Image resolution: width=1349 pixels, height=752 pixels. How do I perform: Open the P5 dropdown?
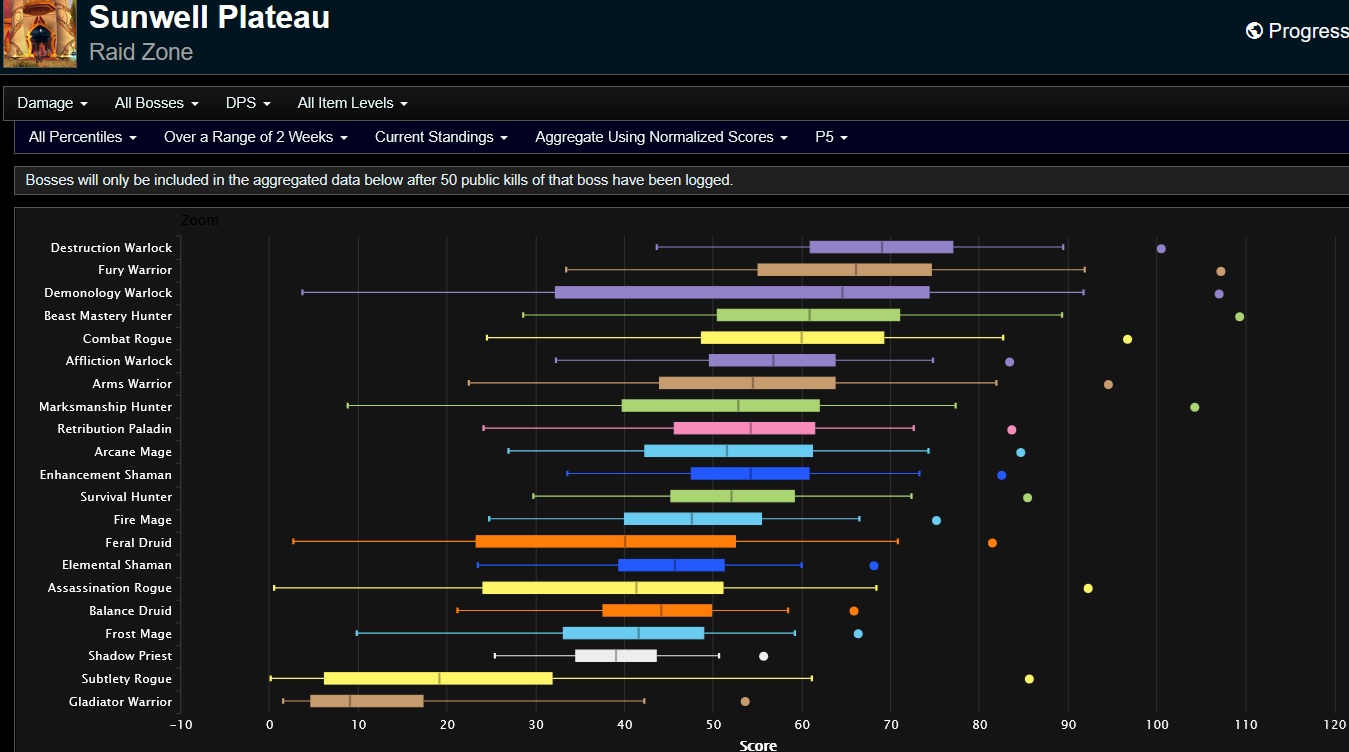tap(831, 137)
